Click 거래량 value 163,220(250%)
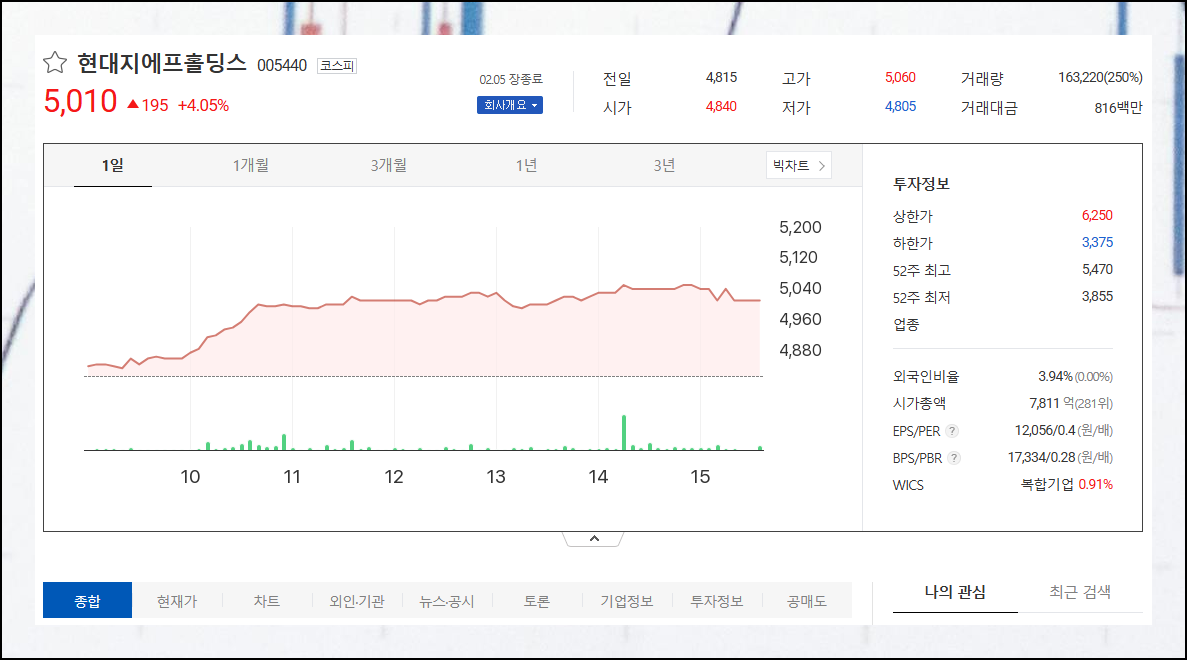The width and height of the screenshot is (1187, 660). pos(1100,77)
